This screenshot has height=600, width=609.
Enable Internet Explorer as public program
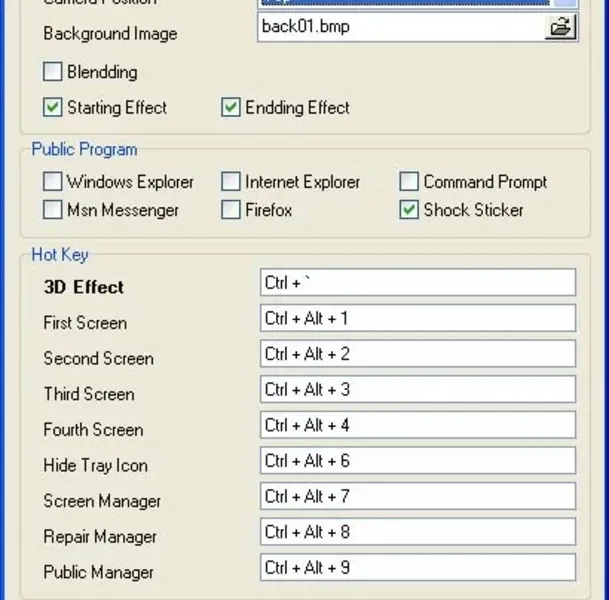[x=230, y=182]
